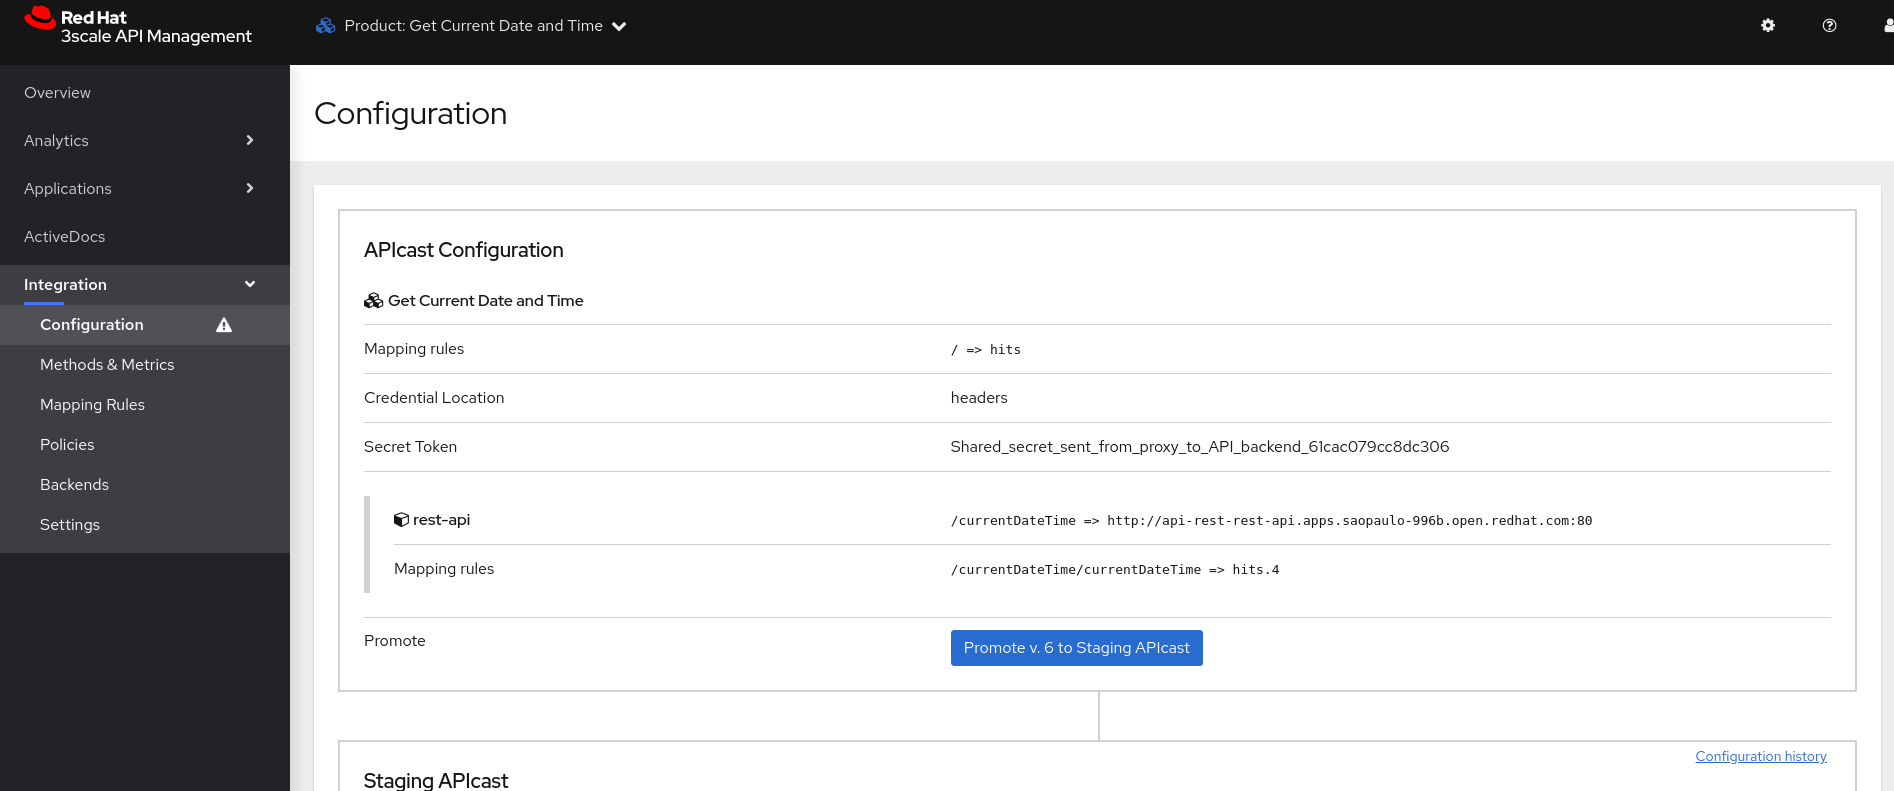Viewport: 1894px width, 791px height.
Task: Click the '/ => hits' mapping rule
Action: (x=985, y=350)
